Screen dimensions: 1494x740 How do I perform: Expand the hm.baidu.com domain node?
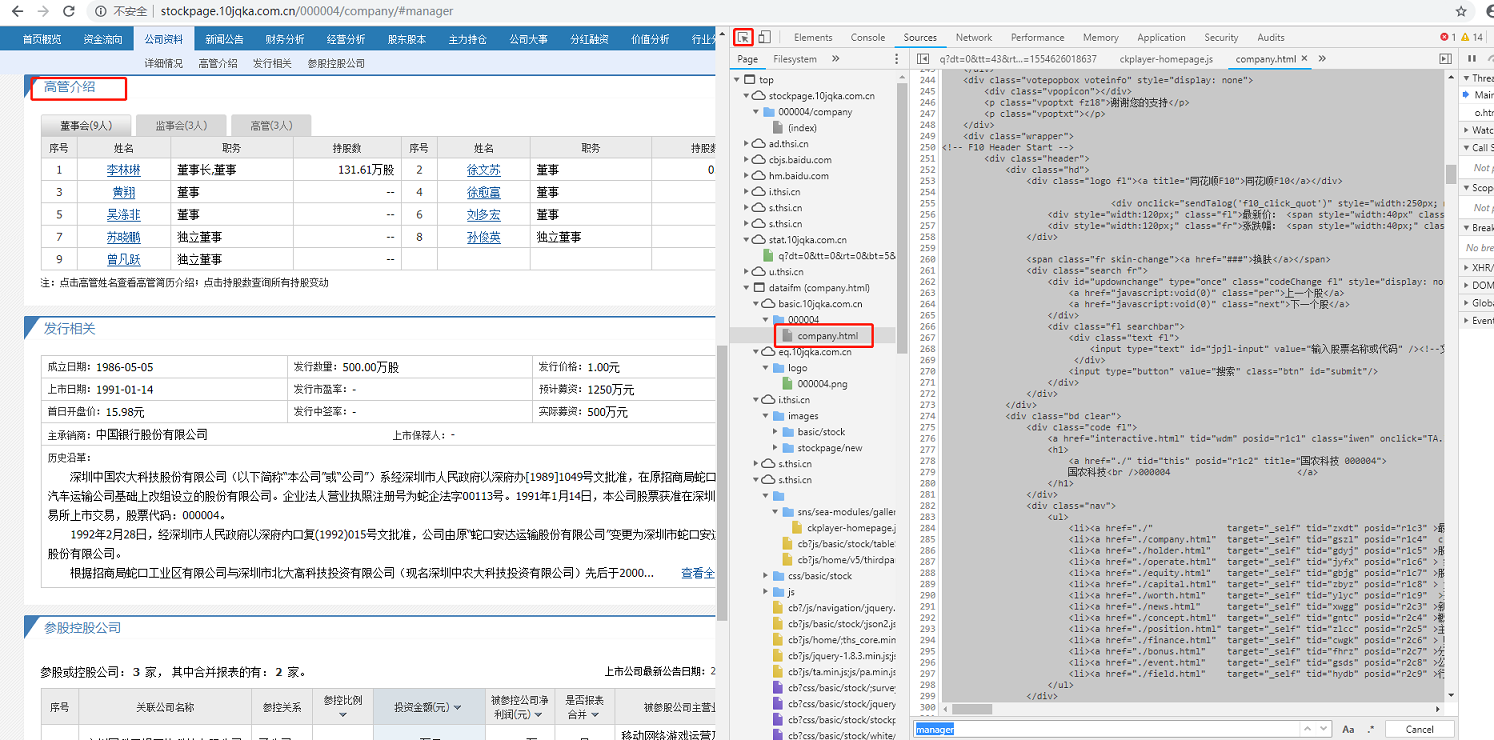(746, 176)
